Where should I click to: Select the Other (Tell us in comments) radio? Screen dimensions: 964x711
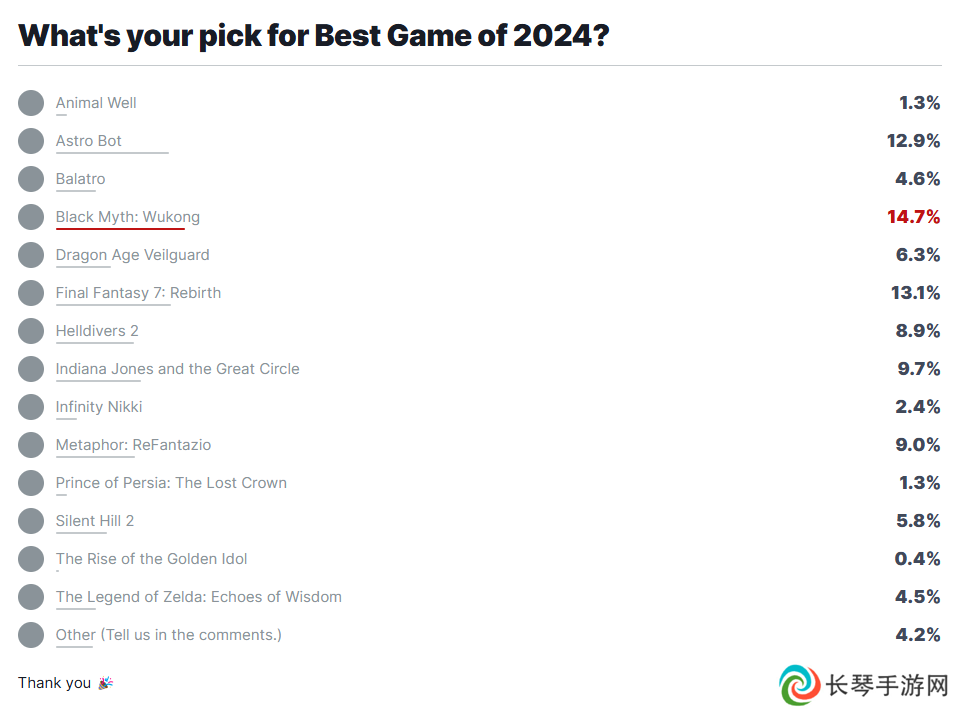click(x=31, y=635)
